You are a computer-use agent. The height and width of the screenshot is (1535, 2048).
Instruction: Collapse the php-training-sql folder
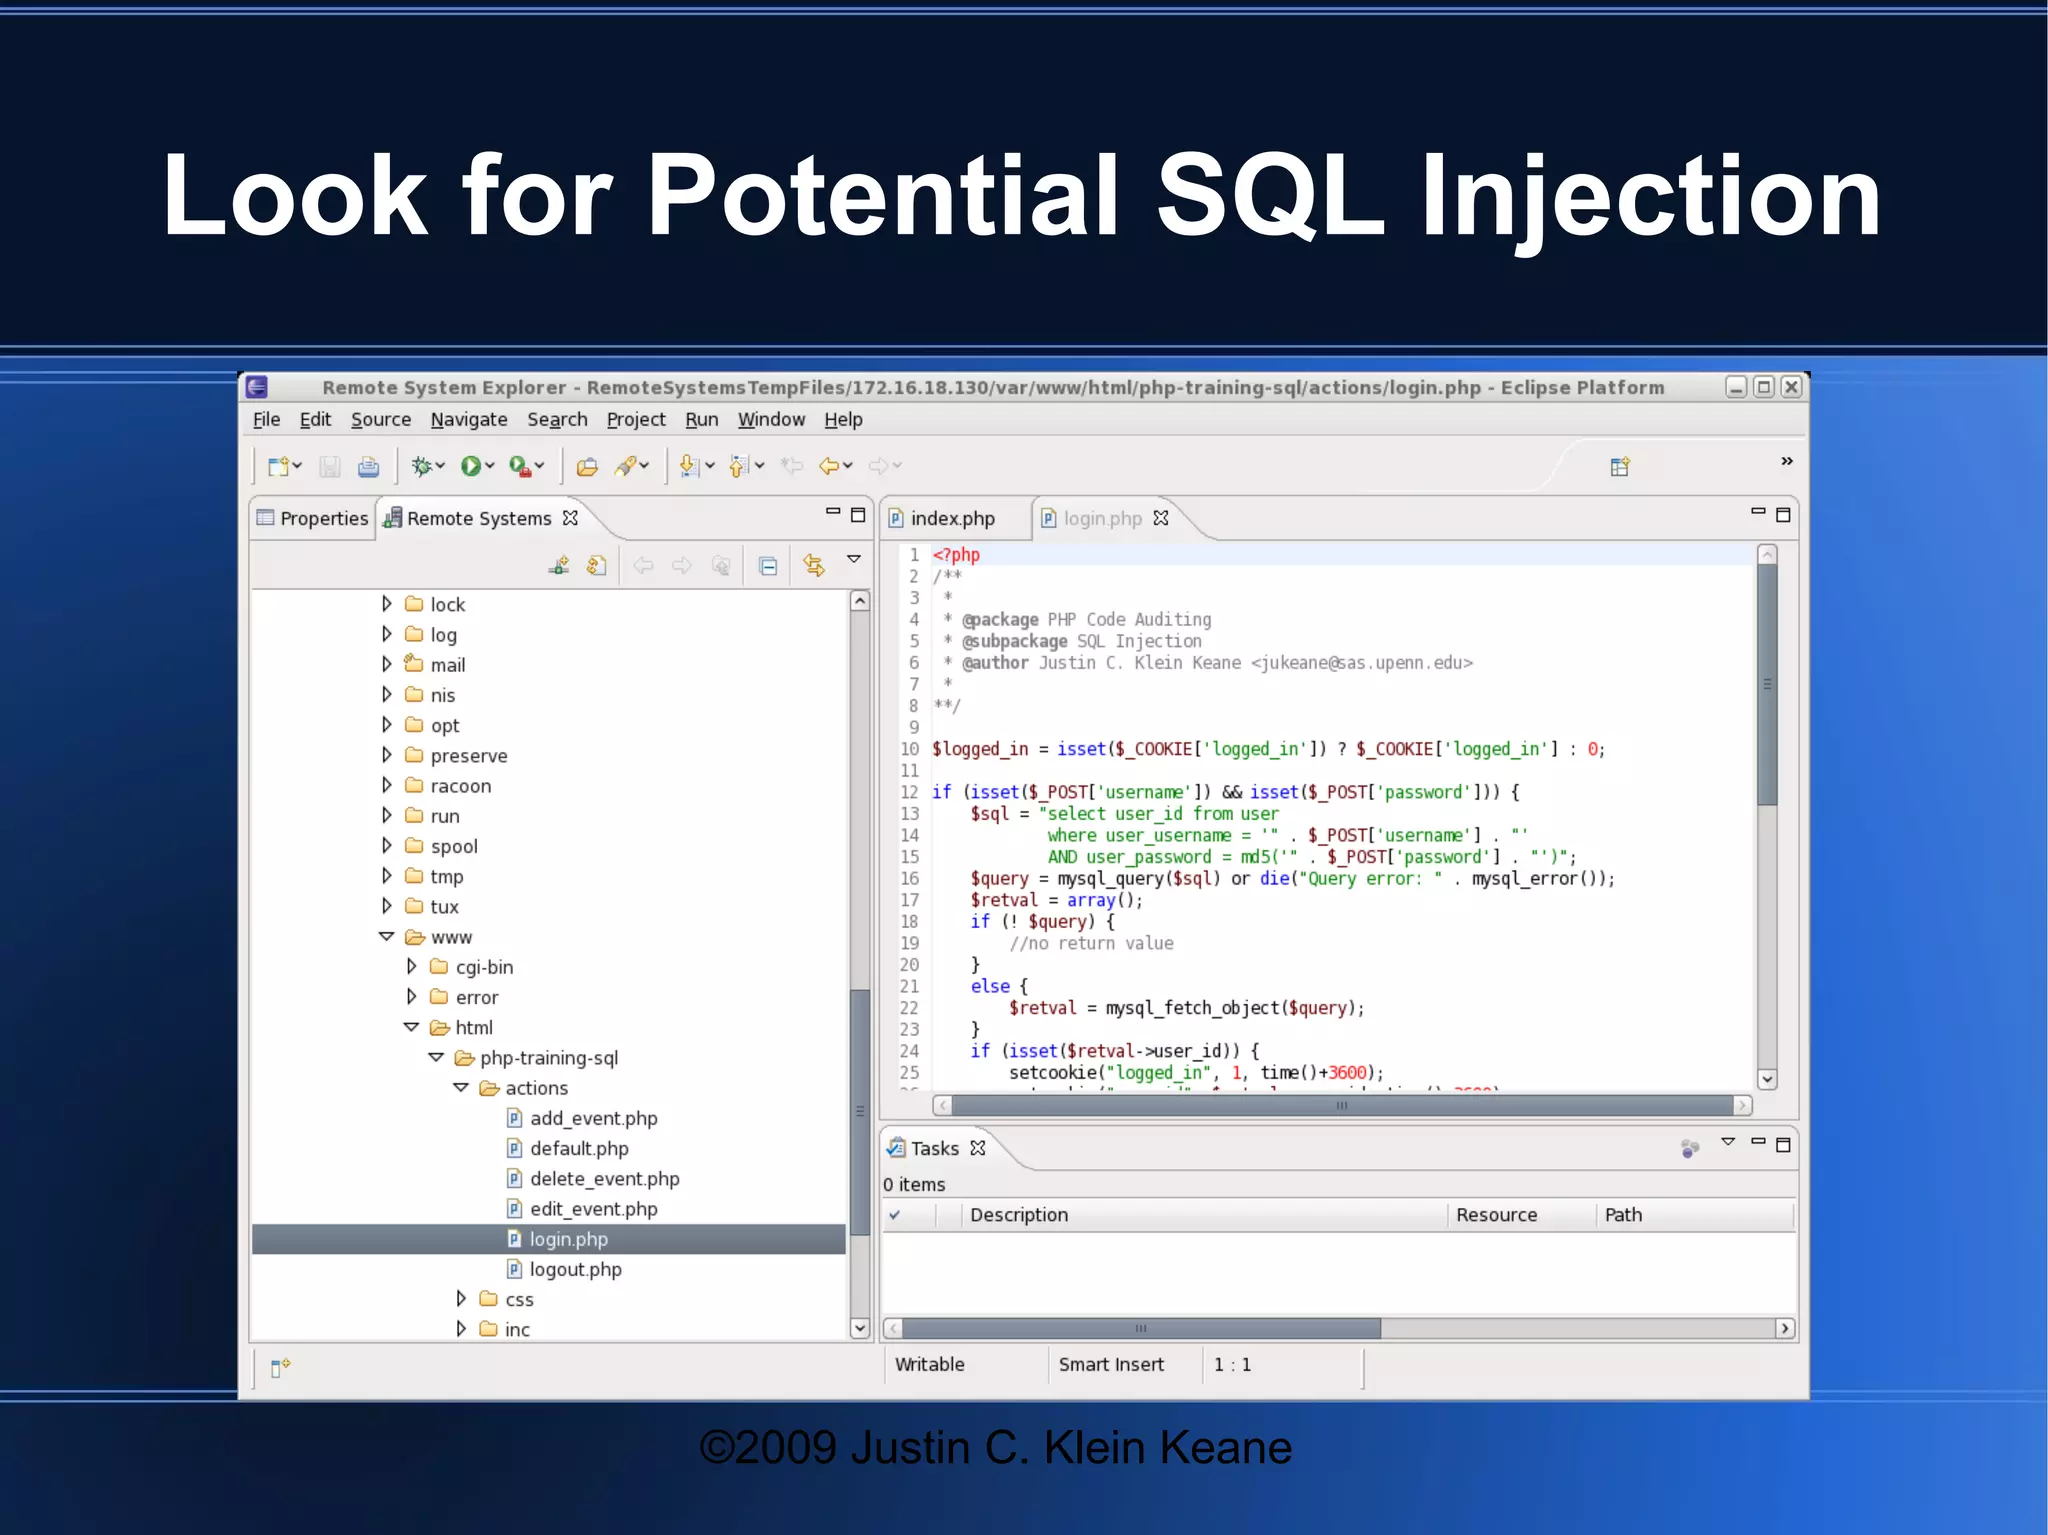point(436,1058)
